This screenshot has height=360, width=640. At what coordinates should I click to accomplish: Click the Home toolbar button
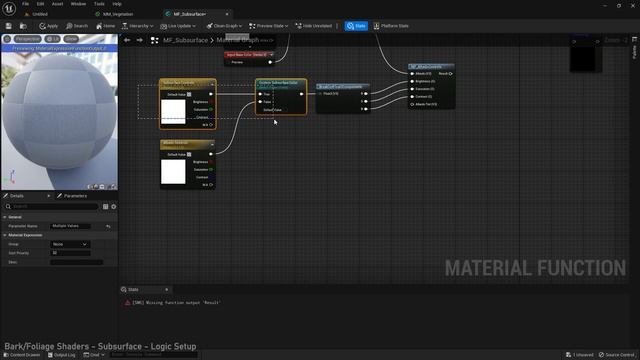[105, 26]
